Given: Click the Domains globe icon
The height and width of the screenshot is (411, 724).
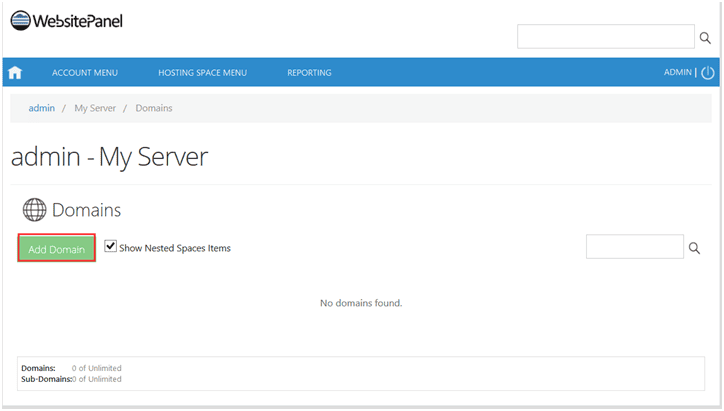Looking at the screenshot, I should point(35,210).
